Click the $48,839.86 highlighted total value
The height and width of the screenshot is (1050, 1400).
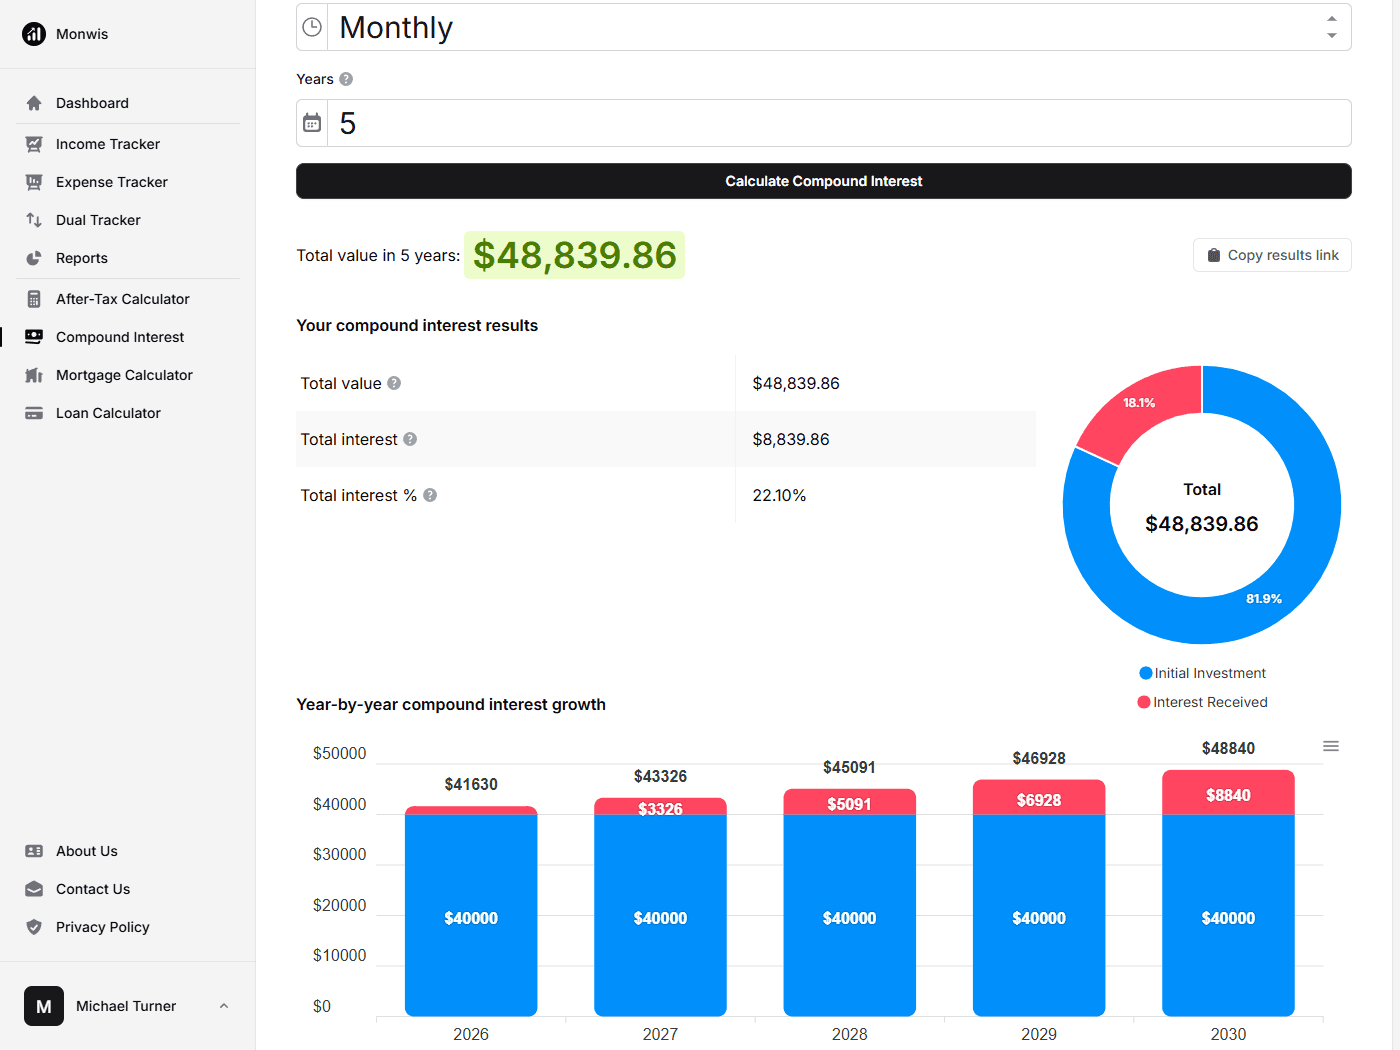(x=575, y=255)
